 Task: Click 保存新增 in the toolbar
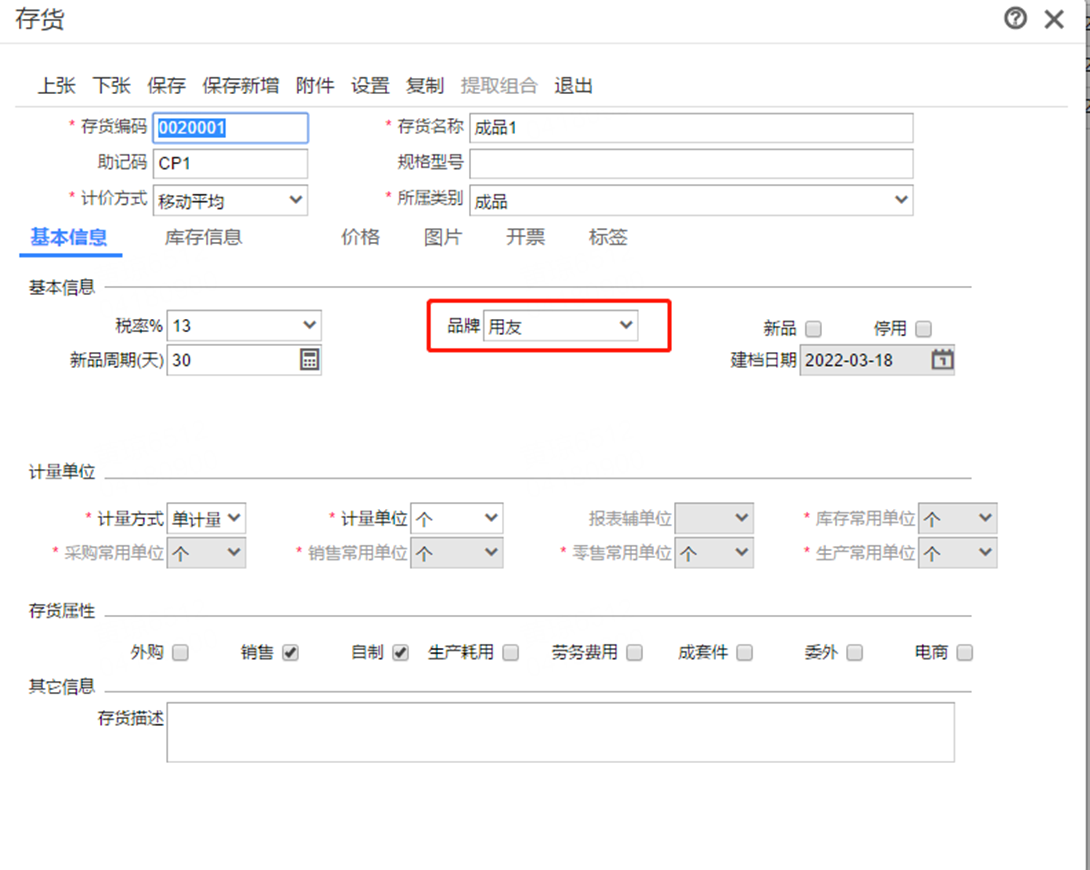click(x=241, y=85)
